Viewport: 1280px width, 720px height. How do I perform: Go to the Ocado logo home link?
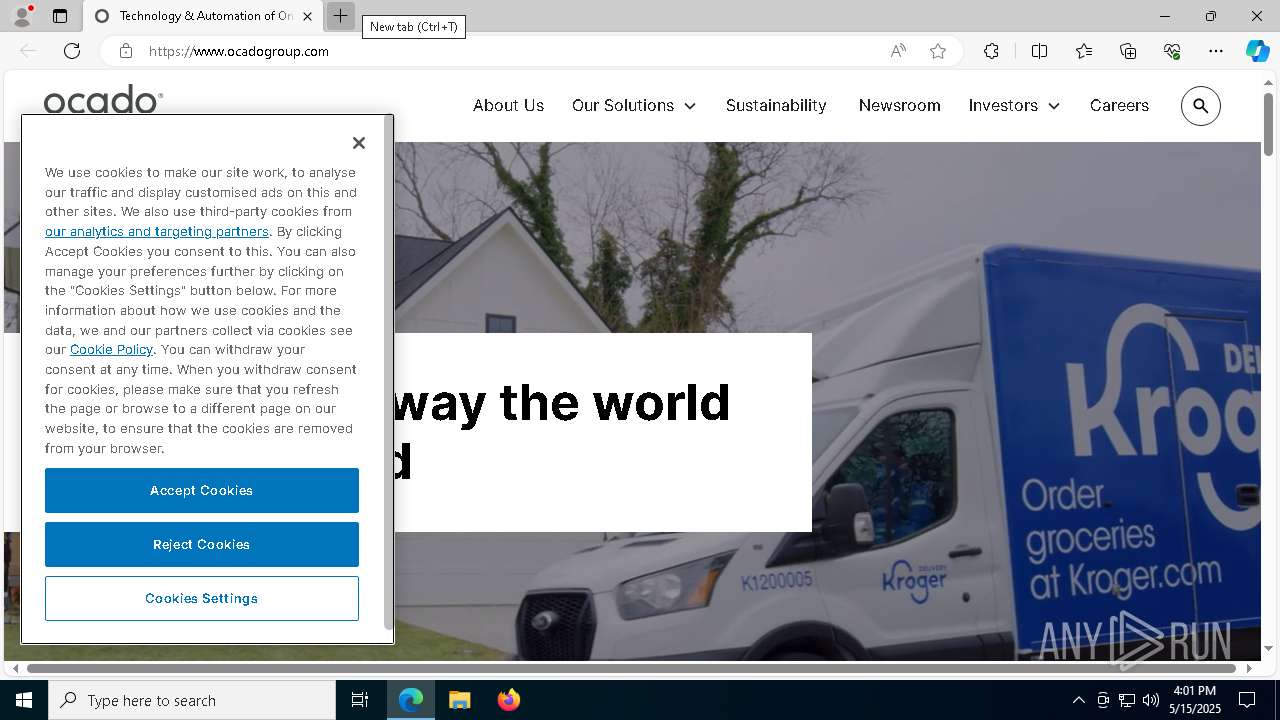(103, 100)
